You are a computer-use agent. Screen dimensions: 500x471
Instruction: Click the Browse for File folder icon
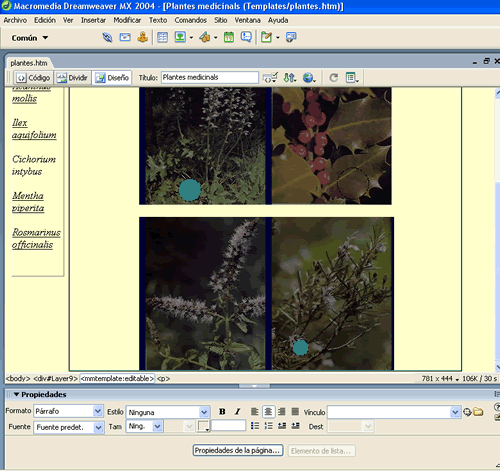(478, 412)
